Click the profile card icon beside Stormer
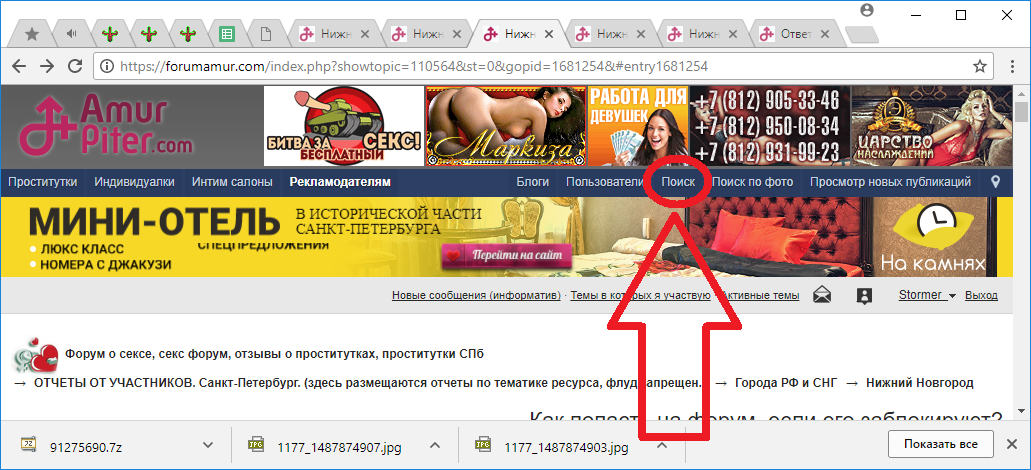 point(865,295)
